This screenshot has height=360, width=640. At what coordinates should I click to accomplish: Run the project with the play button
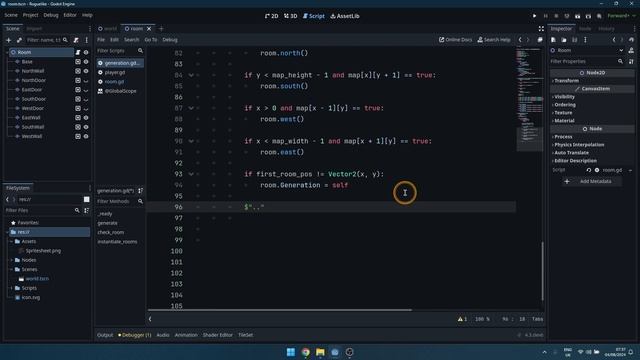click(534, 16)
